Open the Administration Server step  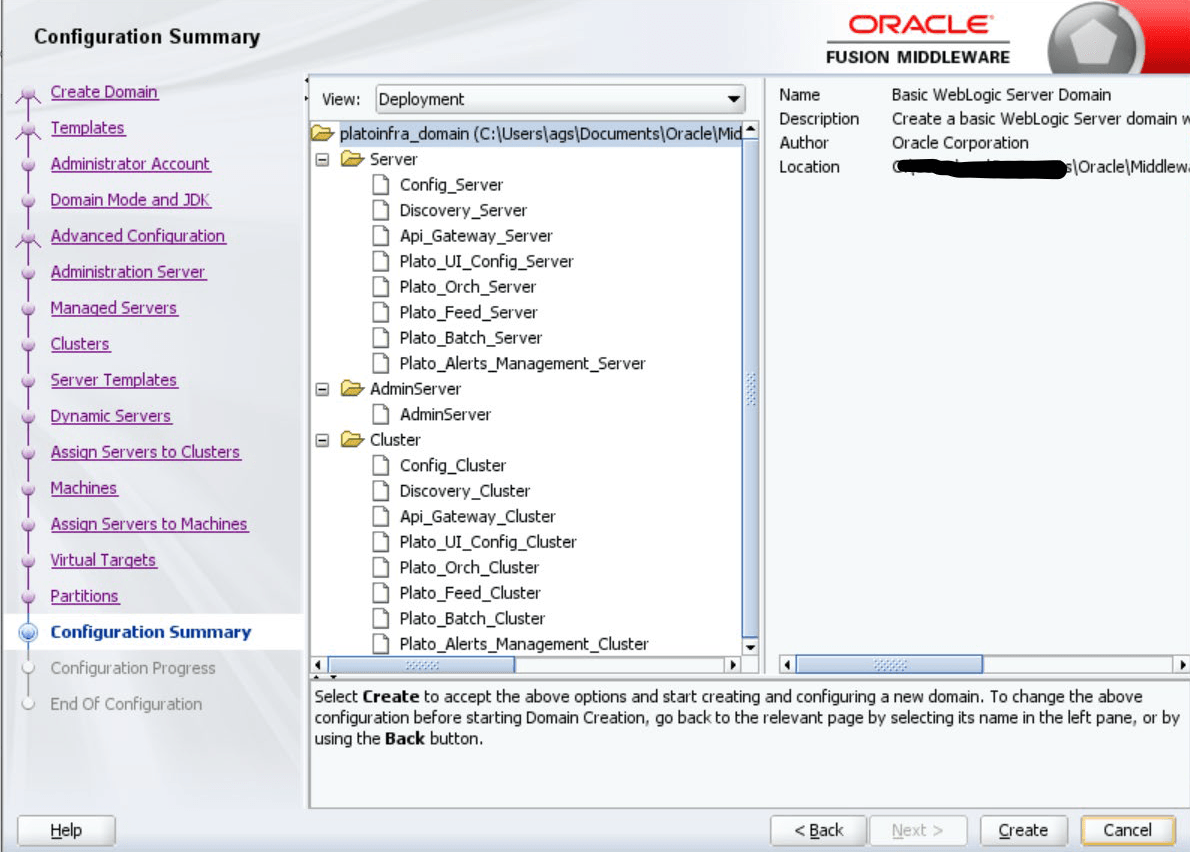[128, 272]
